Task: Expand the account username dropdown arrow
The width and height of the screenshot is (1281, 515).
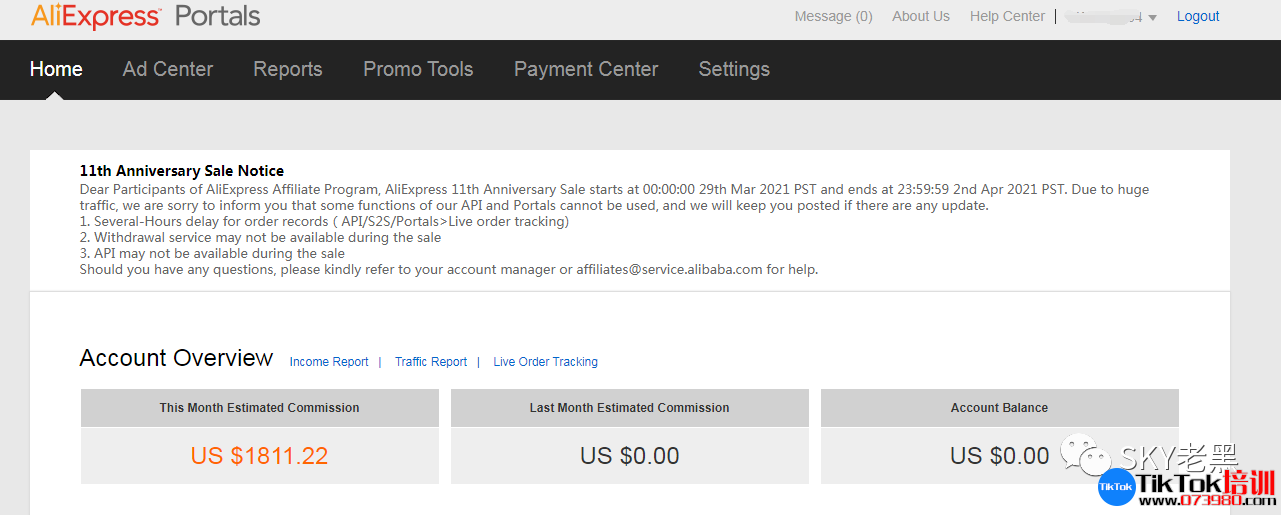Action: pos(1152,18)
